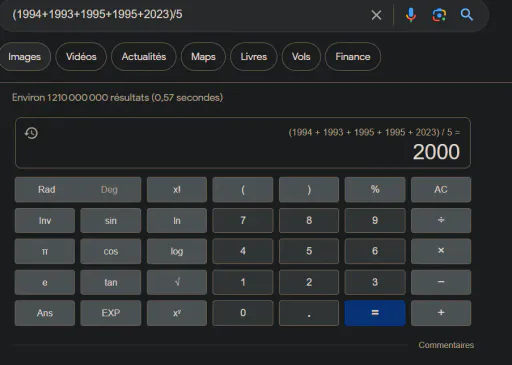This screenshot has height=365, width=512.
Task: Clear the calculator with AC
Action: coord(441,190)
